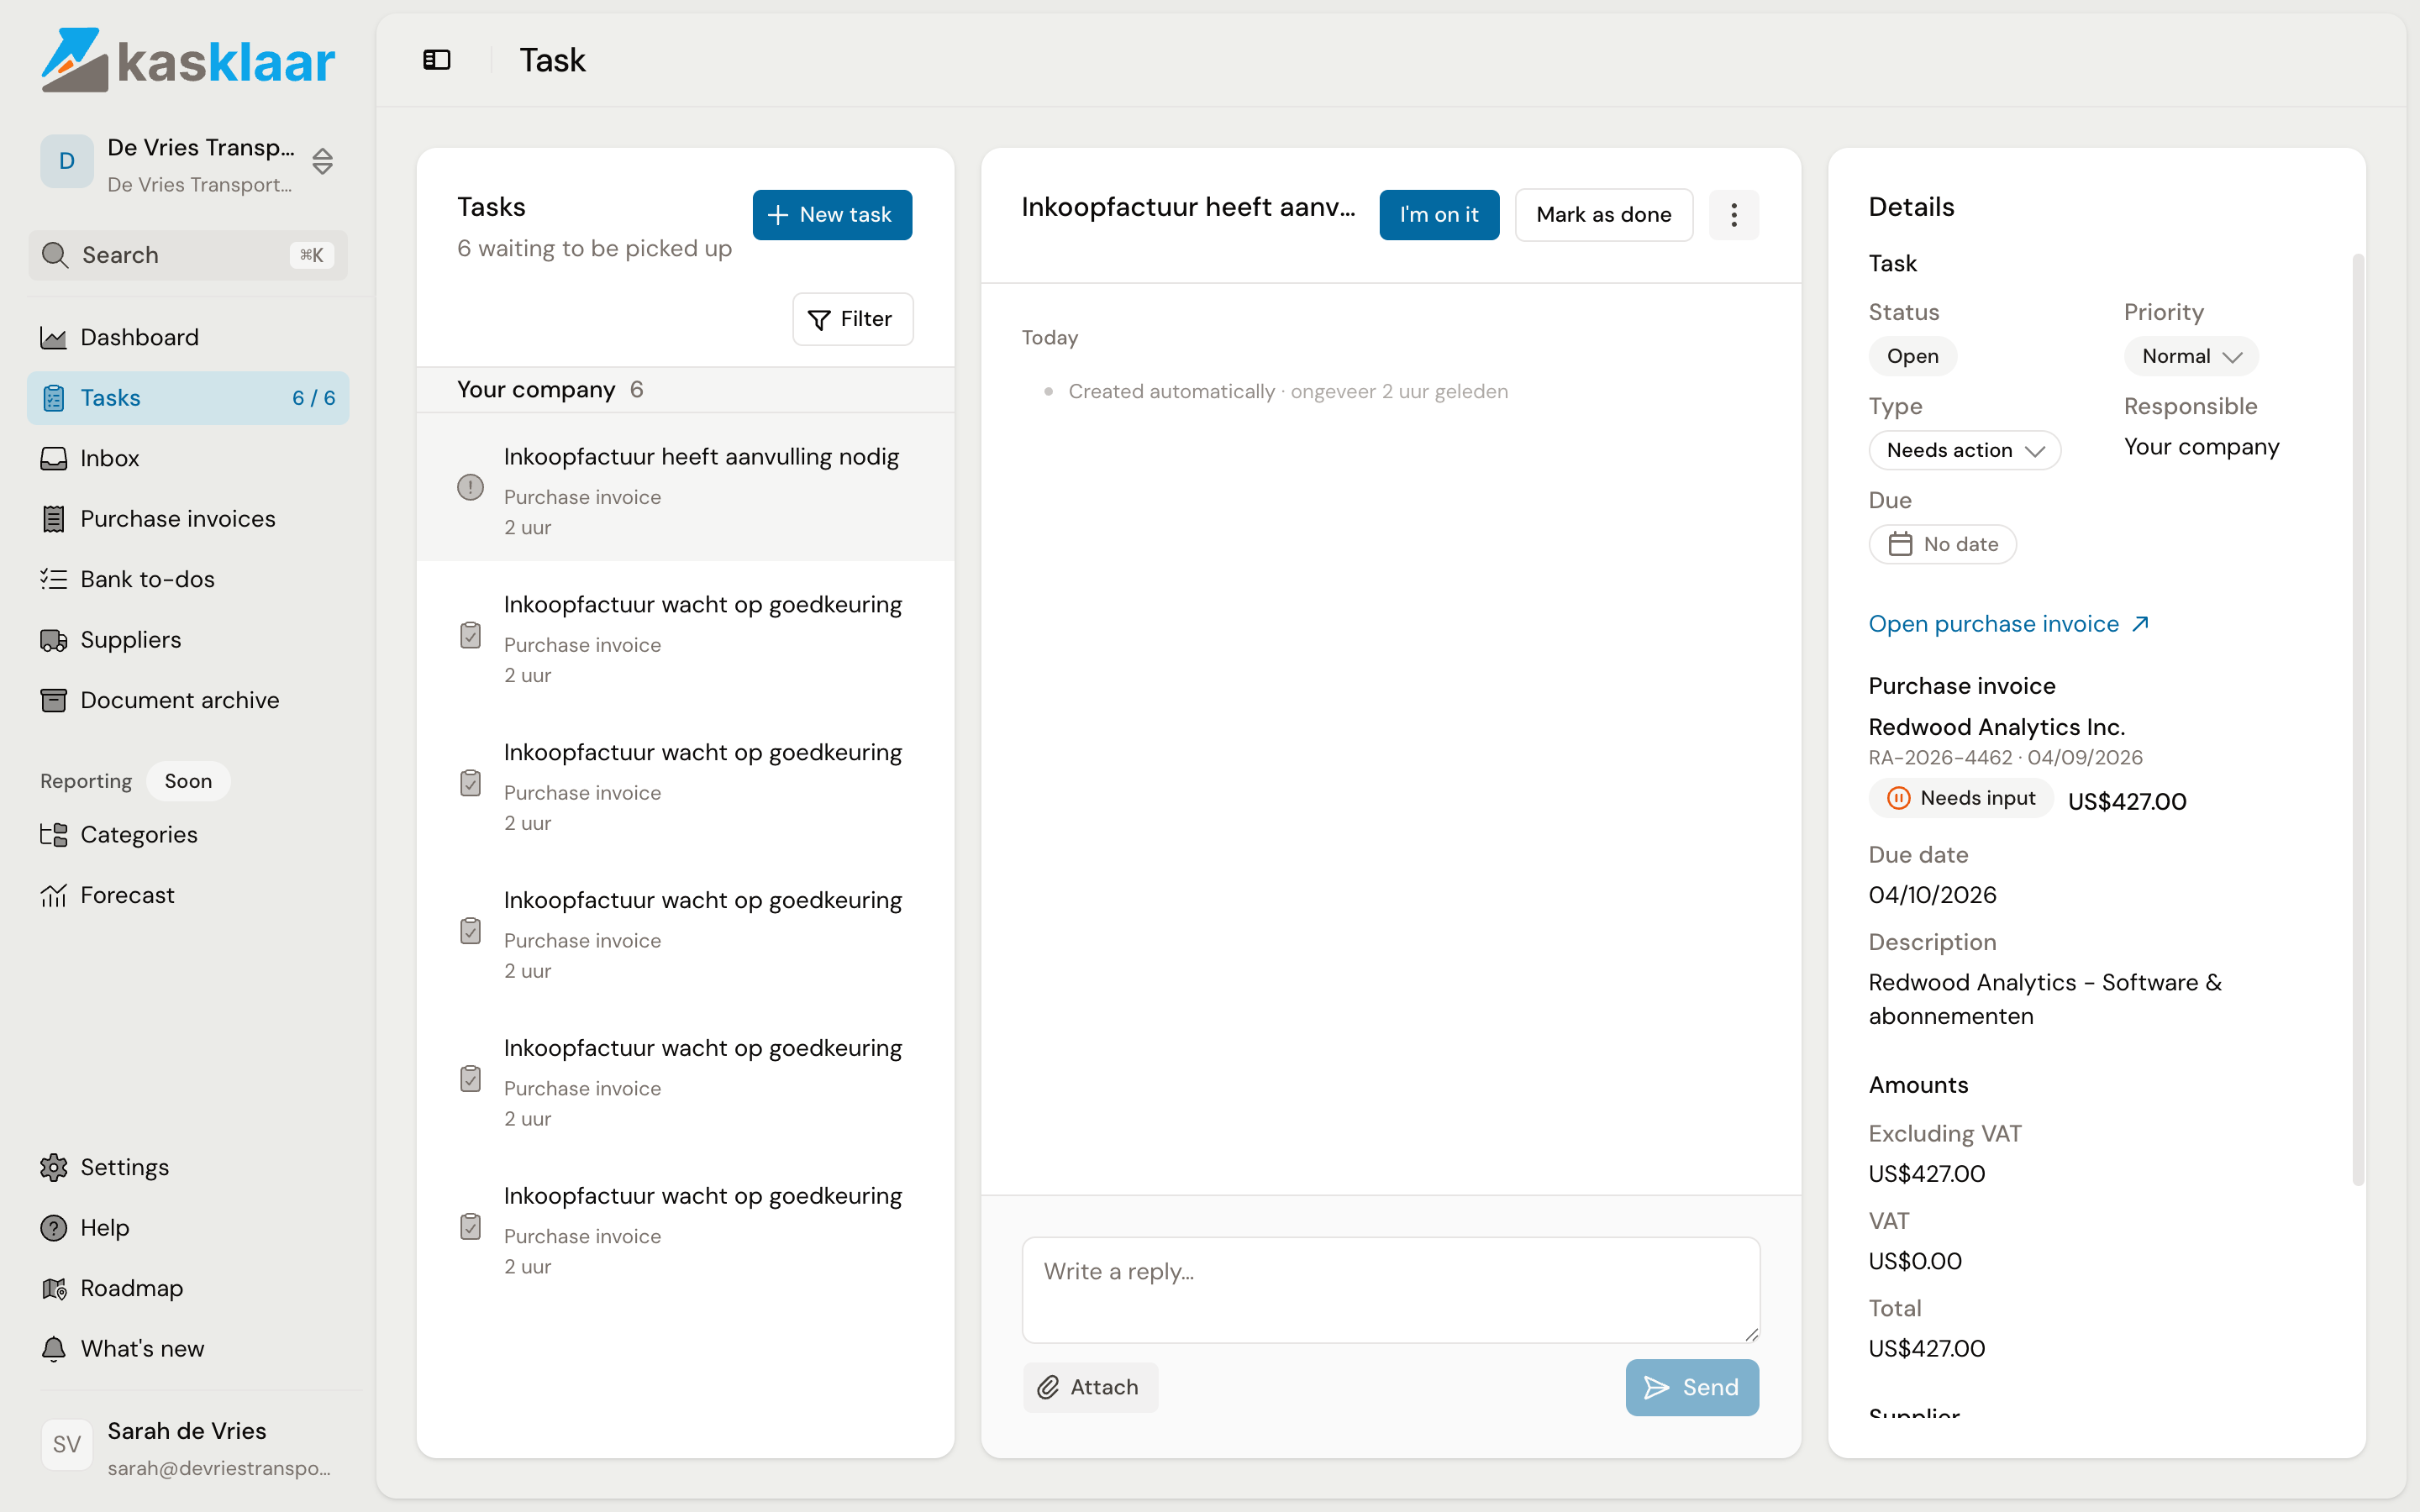
Task: Open the Priority Normal dropdown
Action: (x=2191, y=356)
